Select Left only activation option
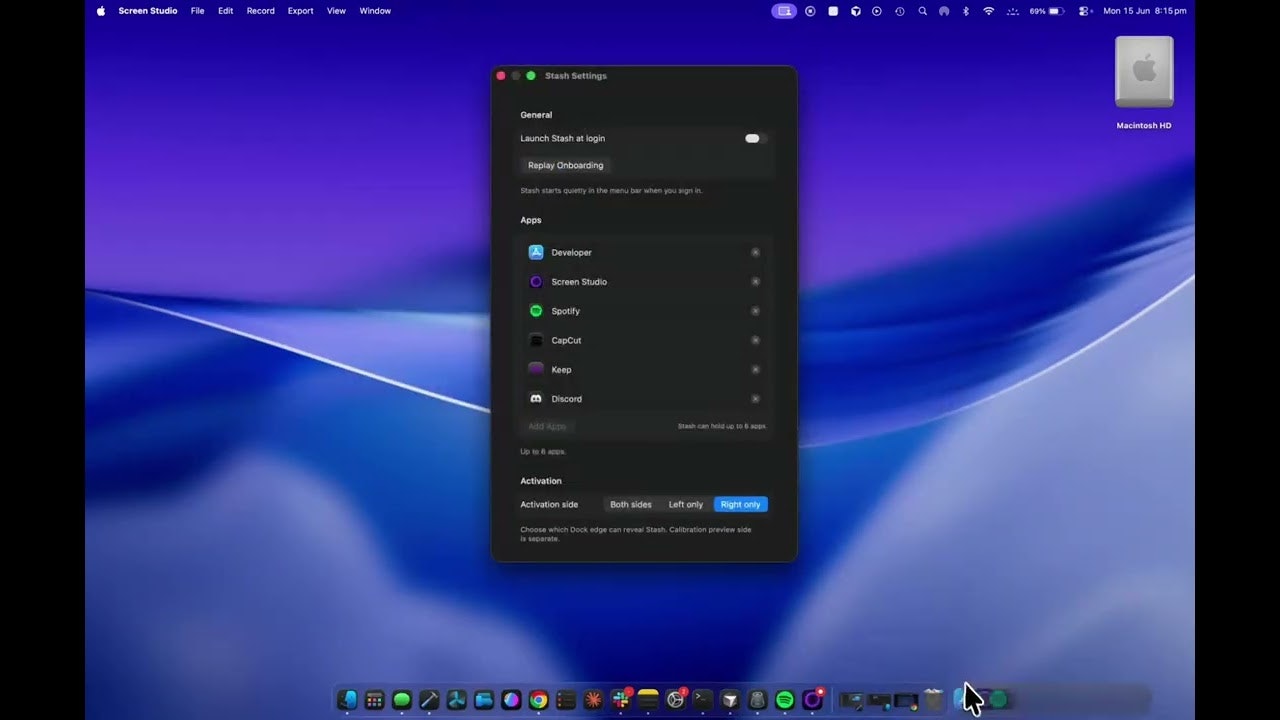This screenshot has width=1280, height=720. [686, 504]
